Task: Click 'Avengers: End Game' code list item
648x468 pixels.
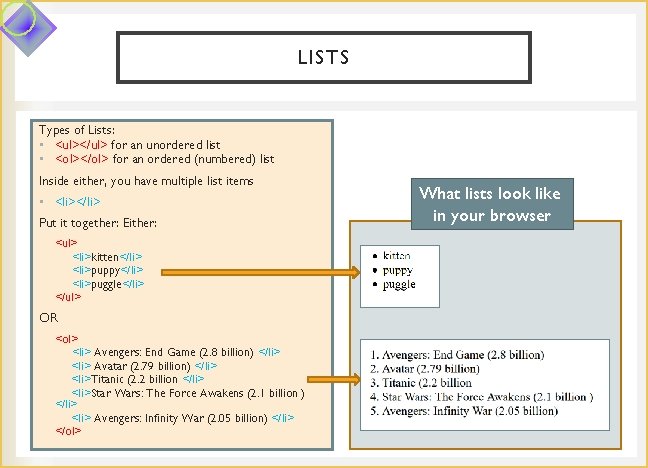Action: (x=176, y=352)
